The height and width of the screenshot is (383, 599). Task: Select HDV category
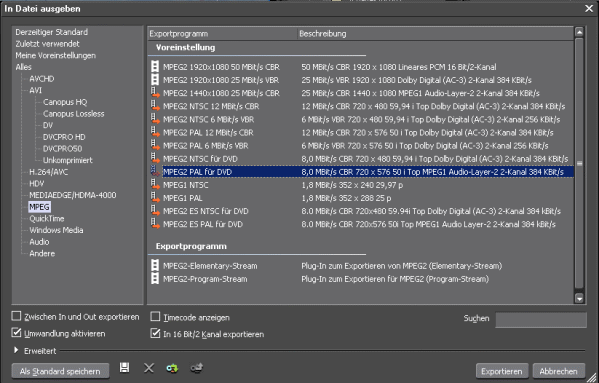coord(37,184)
